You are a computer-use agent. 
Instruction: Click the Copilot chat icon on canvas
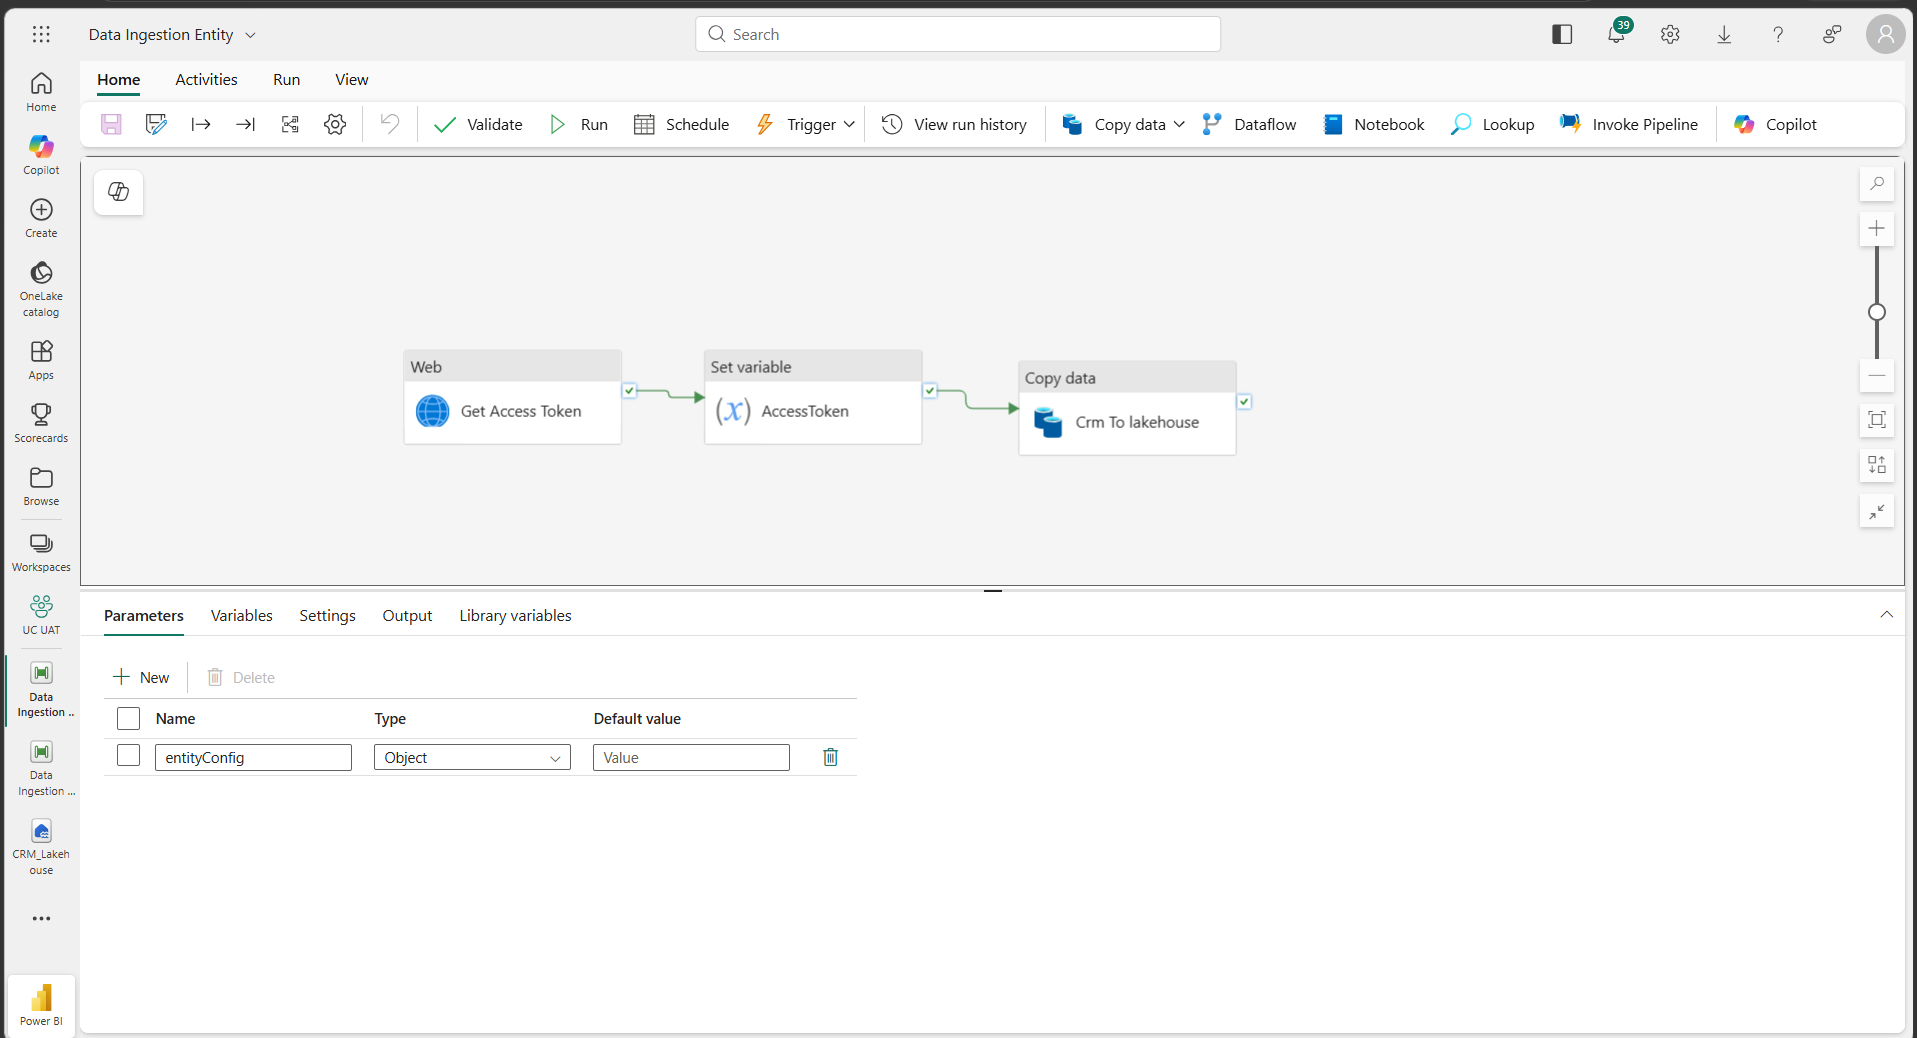click(x=118, y=191)
